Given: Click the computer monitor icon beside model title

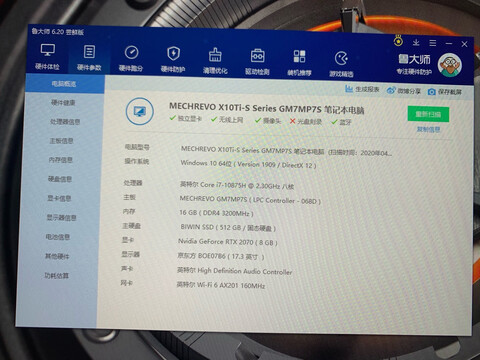Looking at the screenshot, I should [140, 111].
